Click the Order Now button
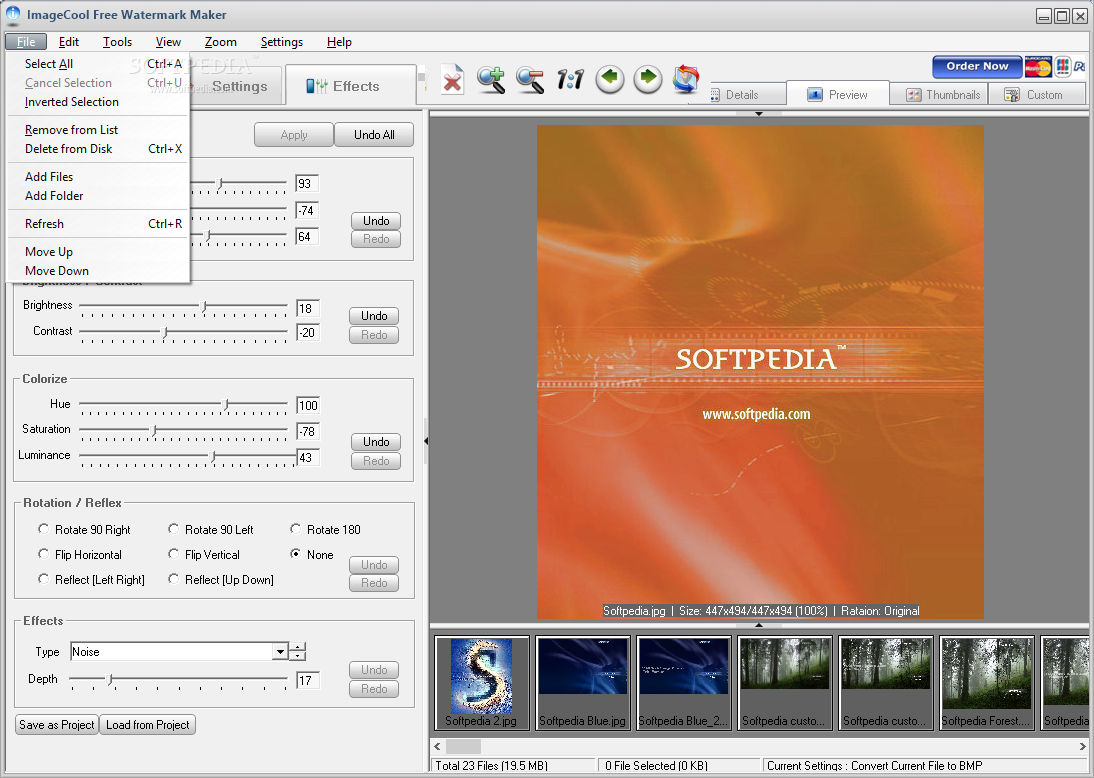This screenshot has height=778, width=1094. (977, 66)
